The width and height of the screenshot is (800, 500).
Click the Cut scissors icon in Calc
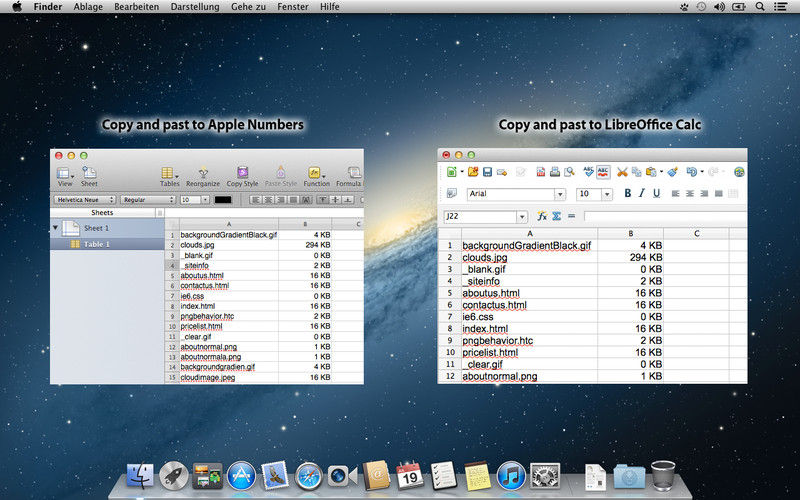[x=622, y=172]
